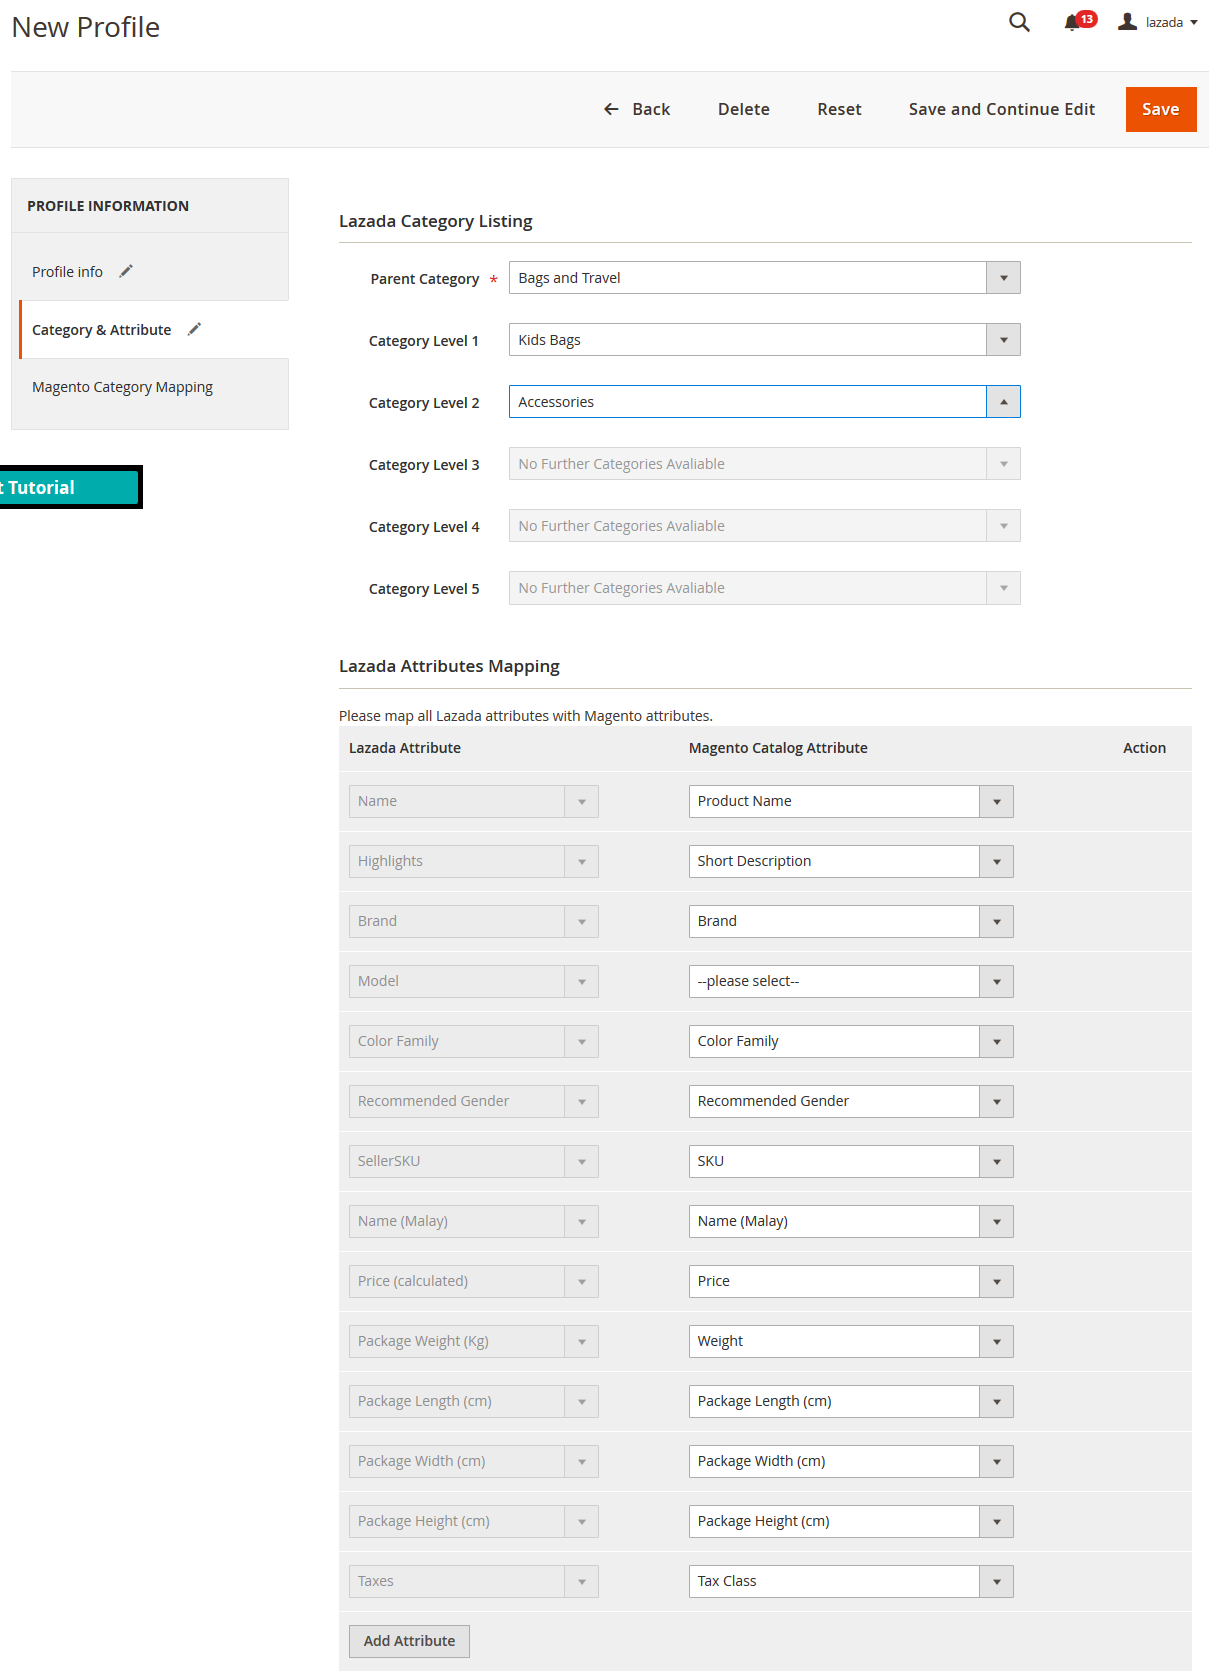Open the lazada user account menu
The height and width of the screenshot is (1679, 1209).
tap(1158, 22)
